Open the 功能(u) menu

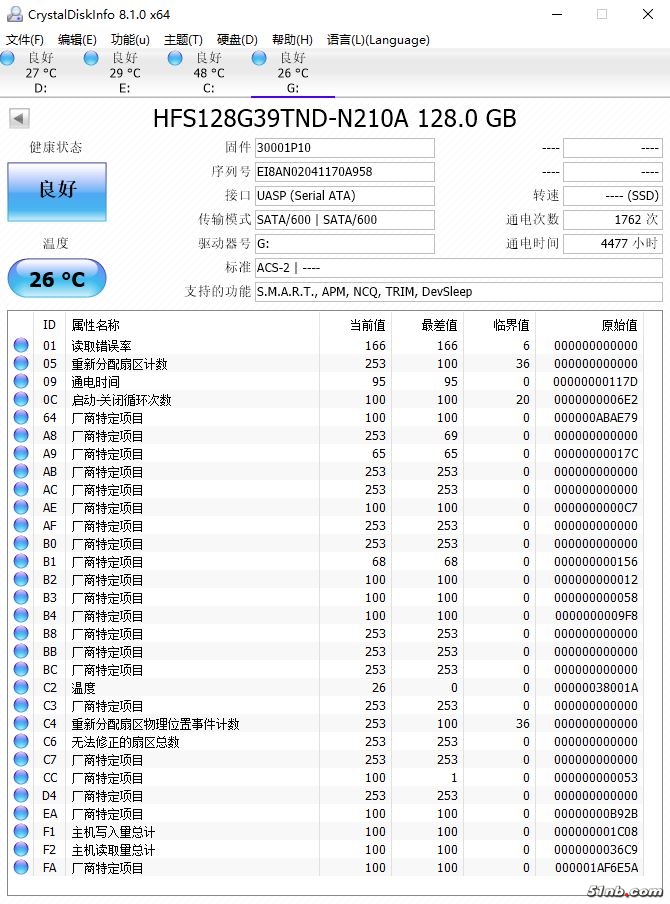click(130, 40)
